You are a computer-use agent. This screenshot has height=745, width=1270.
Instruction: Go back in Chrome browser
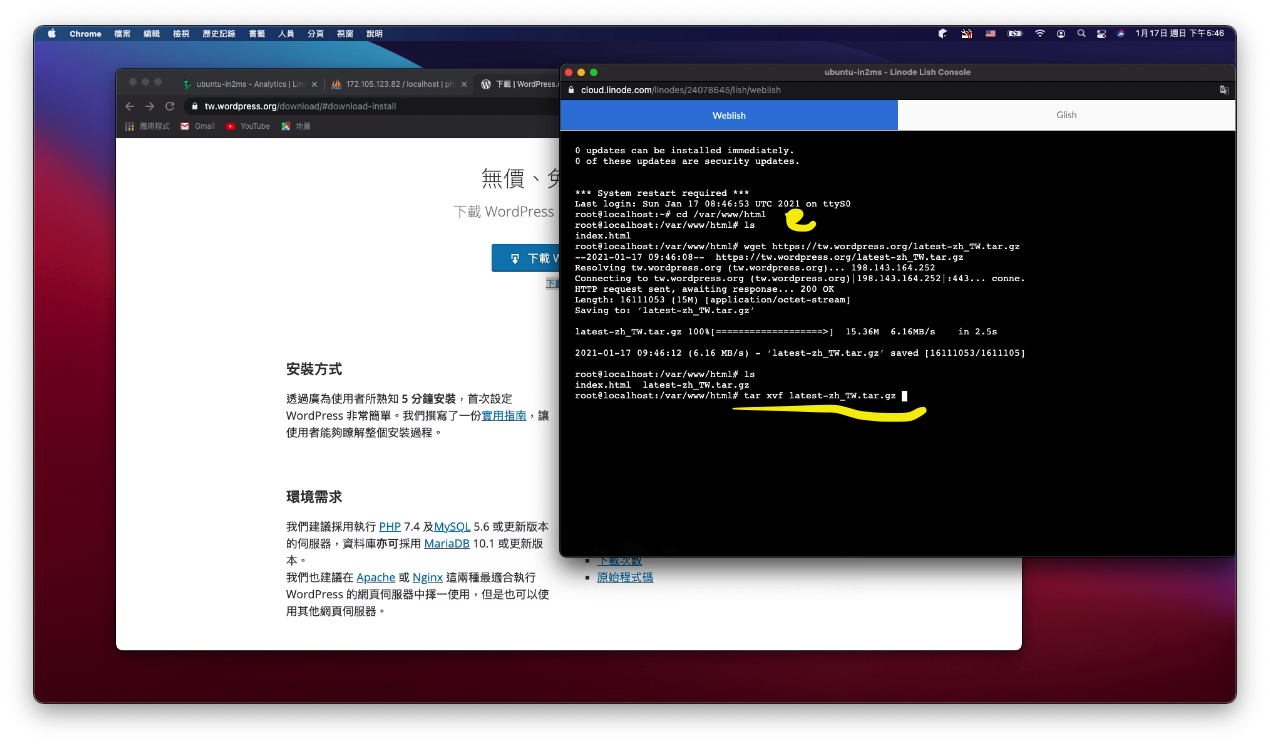click(x=129, y=106)
